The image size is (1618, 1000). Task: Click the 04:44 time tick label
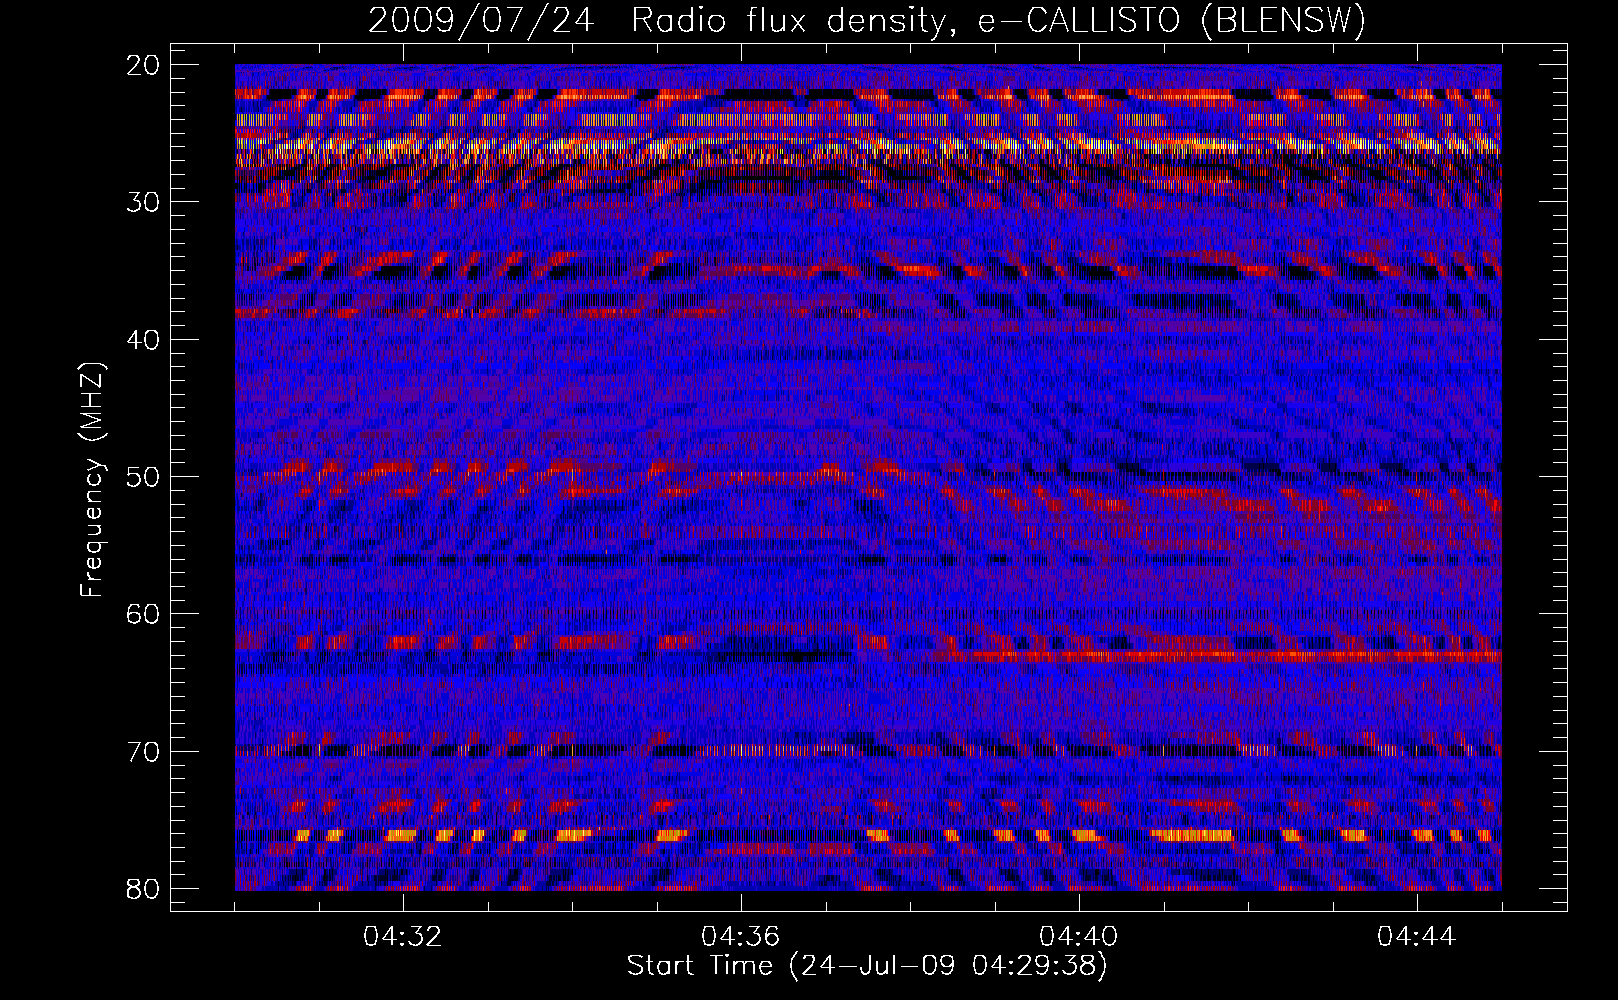pyautogui.click(x=1417, y=937)
